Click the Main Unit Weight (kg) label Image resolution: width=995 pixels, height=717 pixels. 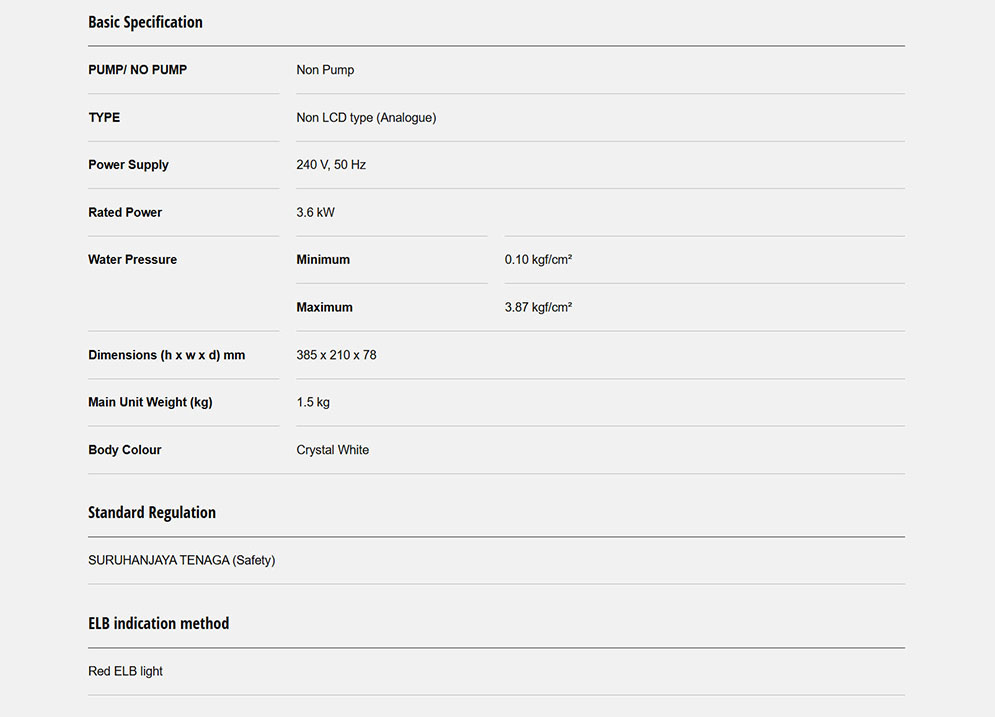[x=150, y=402]
